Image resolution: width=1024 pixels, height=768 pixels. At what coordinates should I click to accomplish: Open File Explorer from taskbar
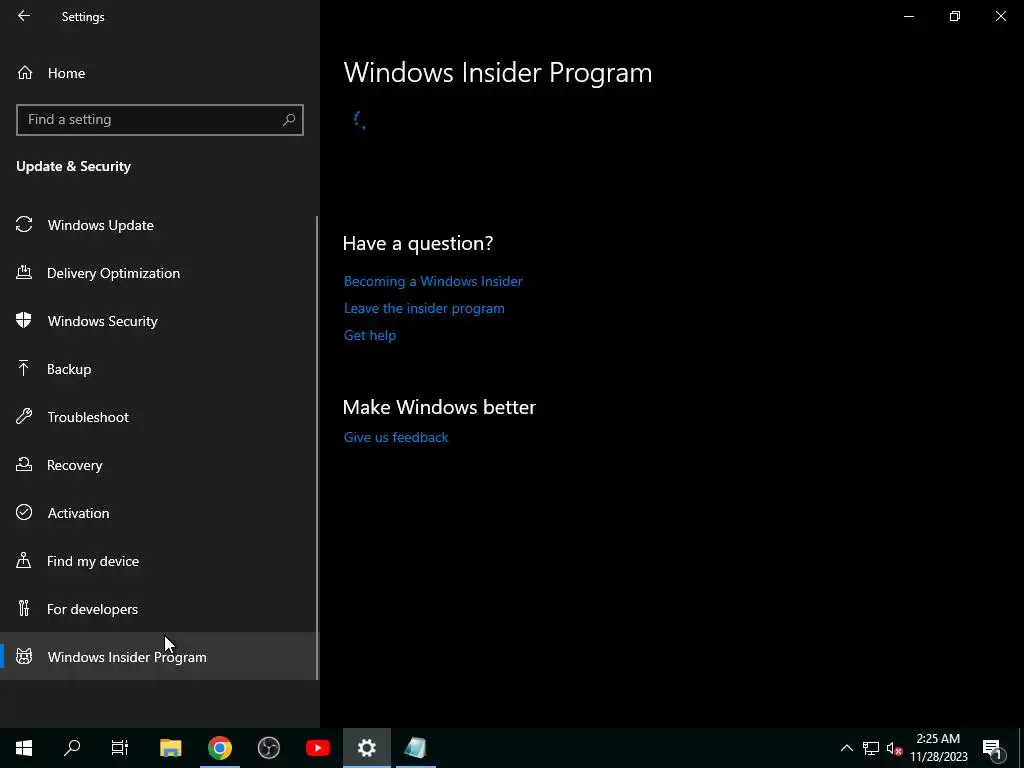click(x=170, y=748)
